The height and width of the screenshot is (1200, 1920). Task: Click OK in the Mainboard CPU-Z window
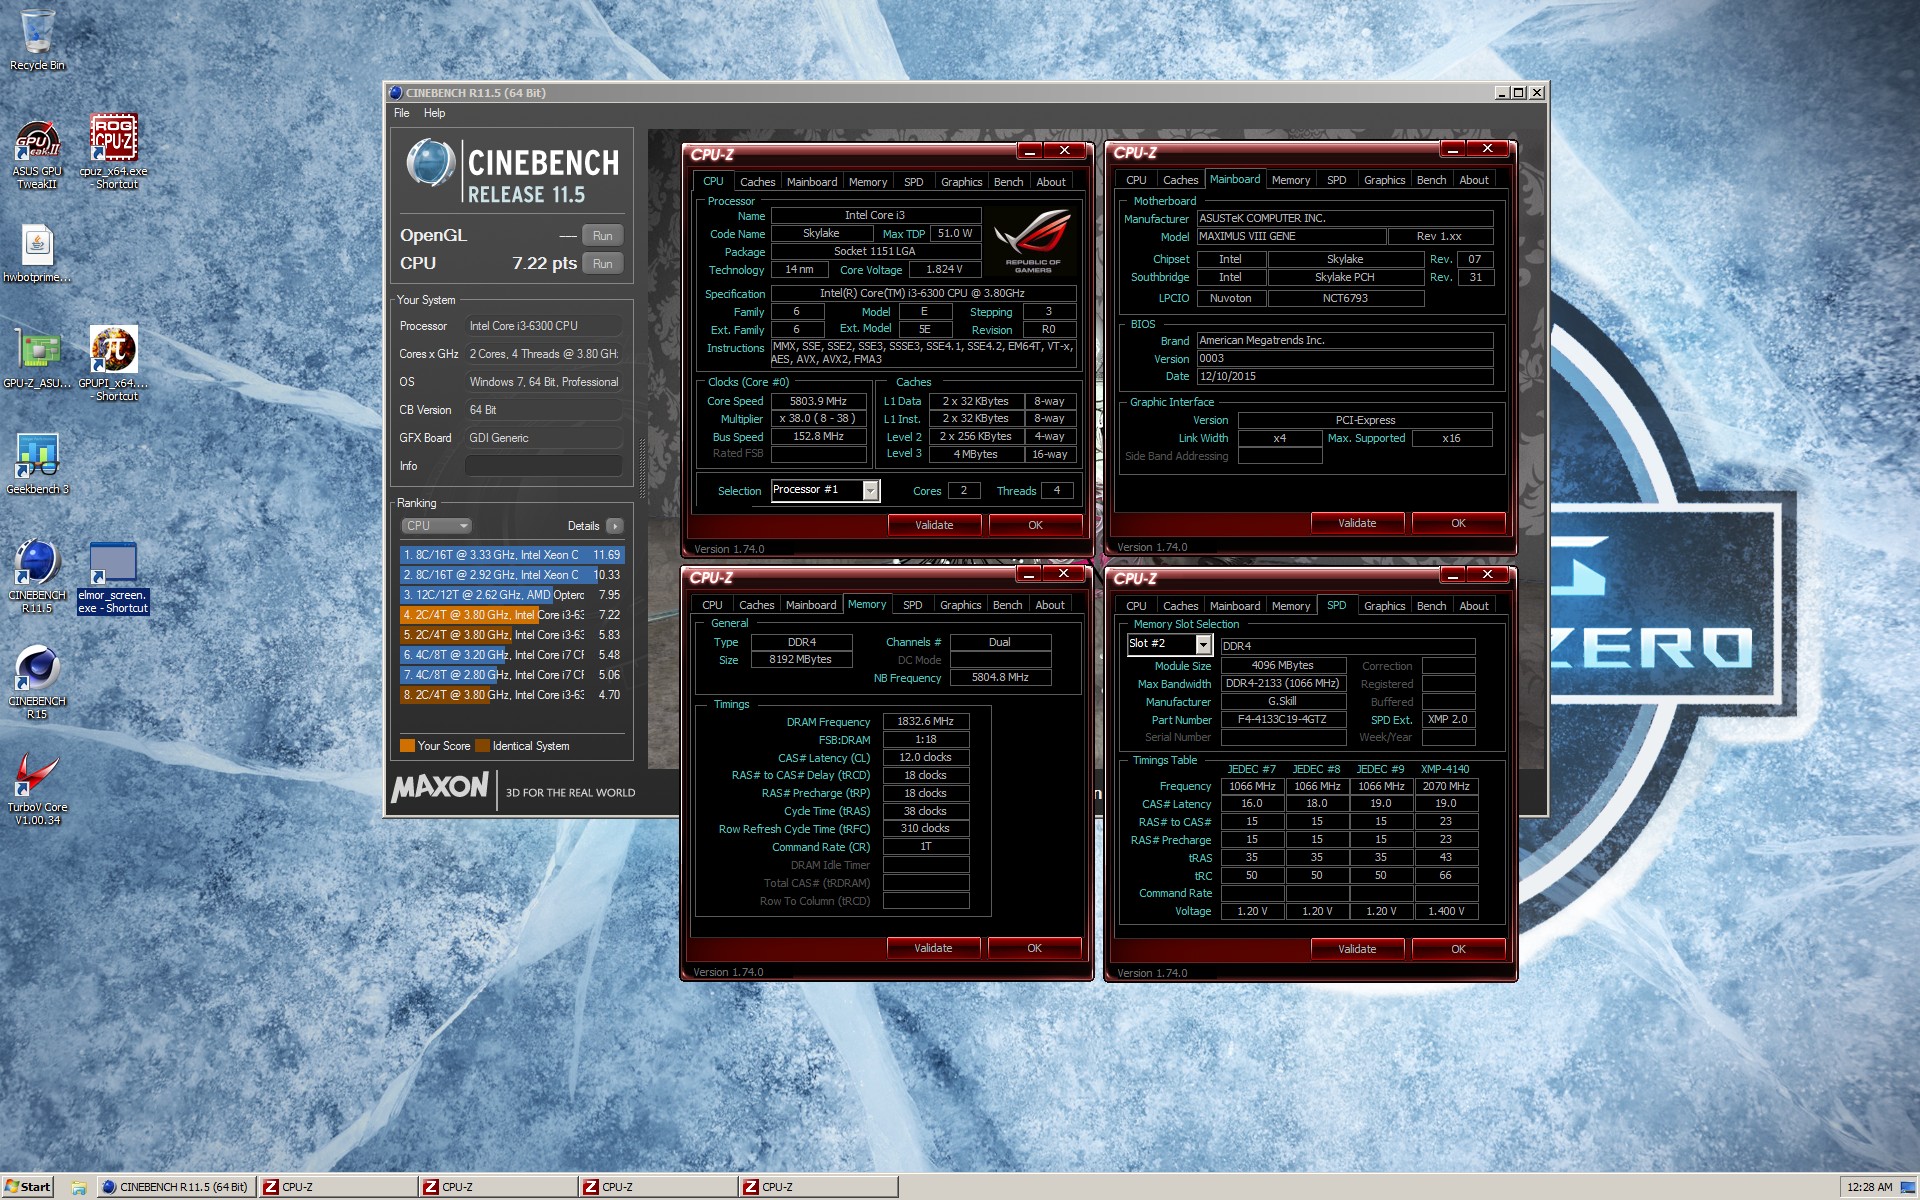click(x=1458, y=523)
